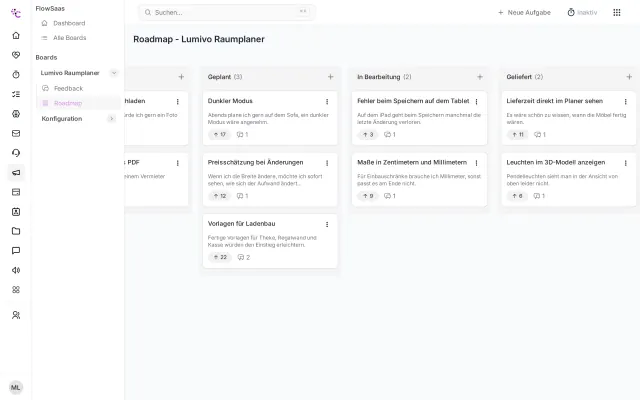Click the Geliefert column header
The height and width of the screenshot is (400, 640).
[x=524, y=77]
